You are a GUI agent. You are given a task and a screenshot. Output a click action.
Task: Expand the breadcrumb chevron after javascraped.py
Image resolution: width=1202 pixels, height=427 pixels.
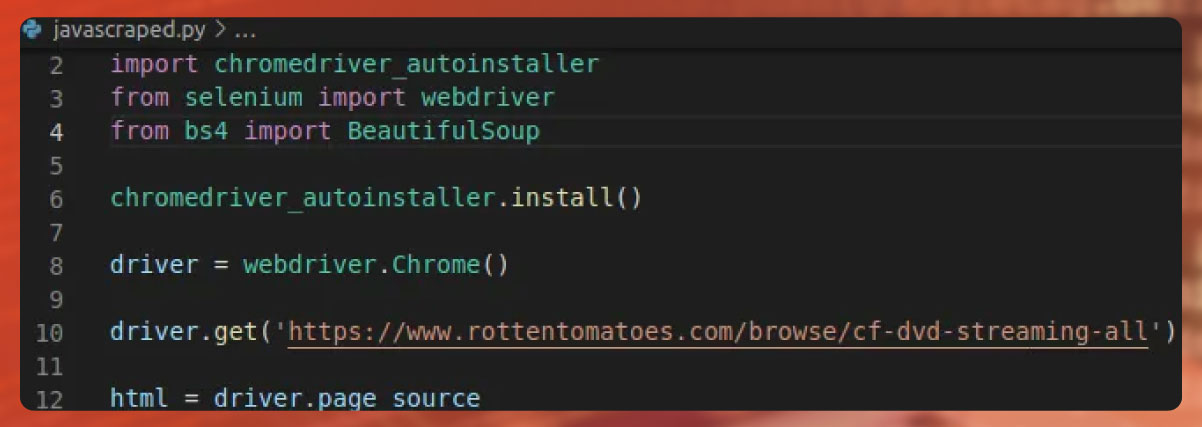[x=220, y=29]
